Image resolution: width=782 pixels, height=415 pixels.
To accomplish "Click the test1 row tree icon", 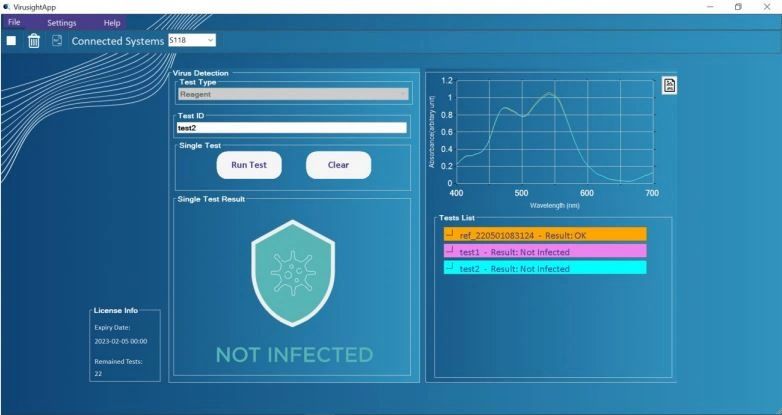I will [450, 250].
